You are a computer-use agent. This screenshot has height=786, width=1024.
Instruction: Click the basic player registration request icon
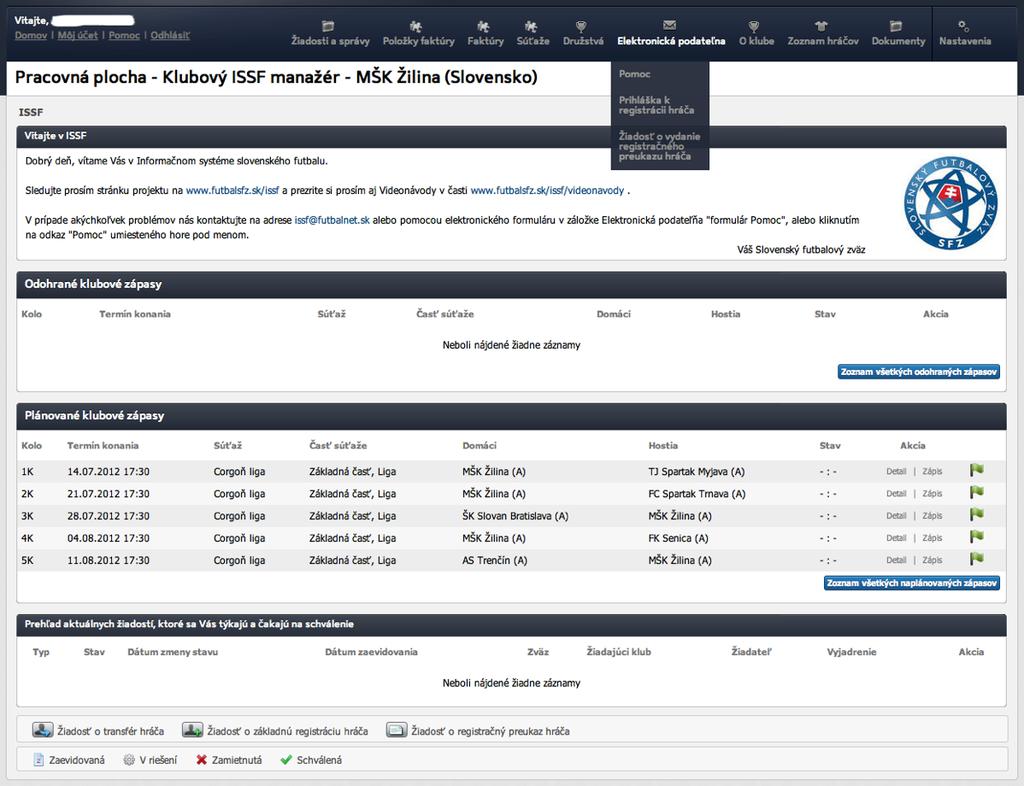click(x=193, y=730)
